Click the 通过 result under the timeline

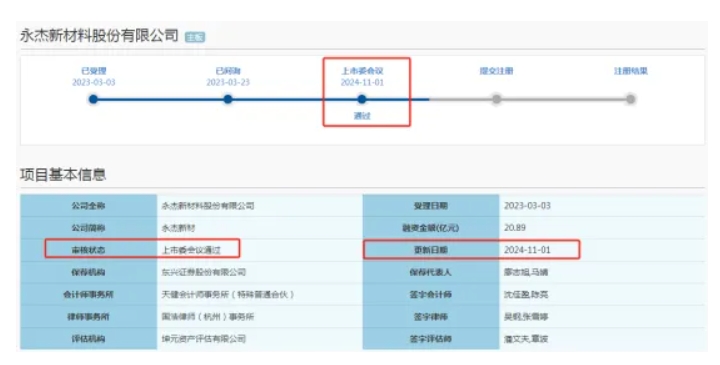tap(362, 116)
